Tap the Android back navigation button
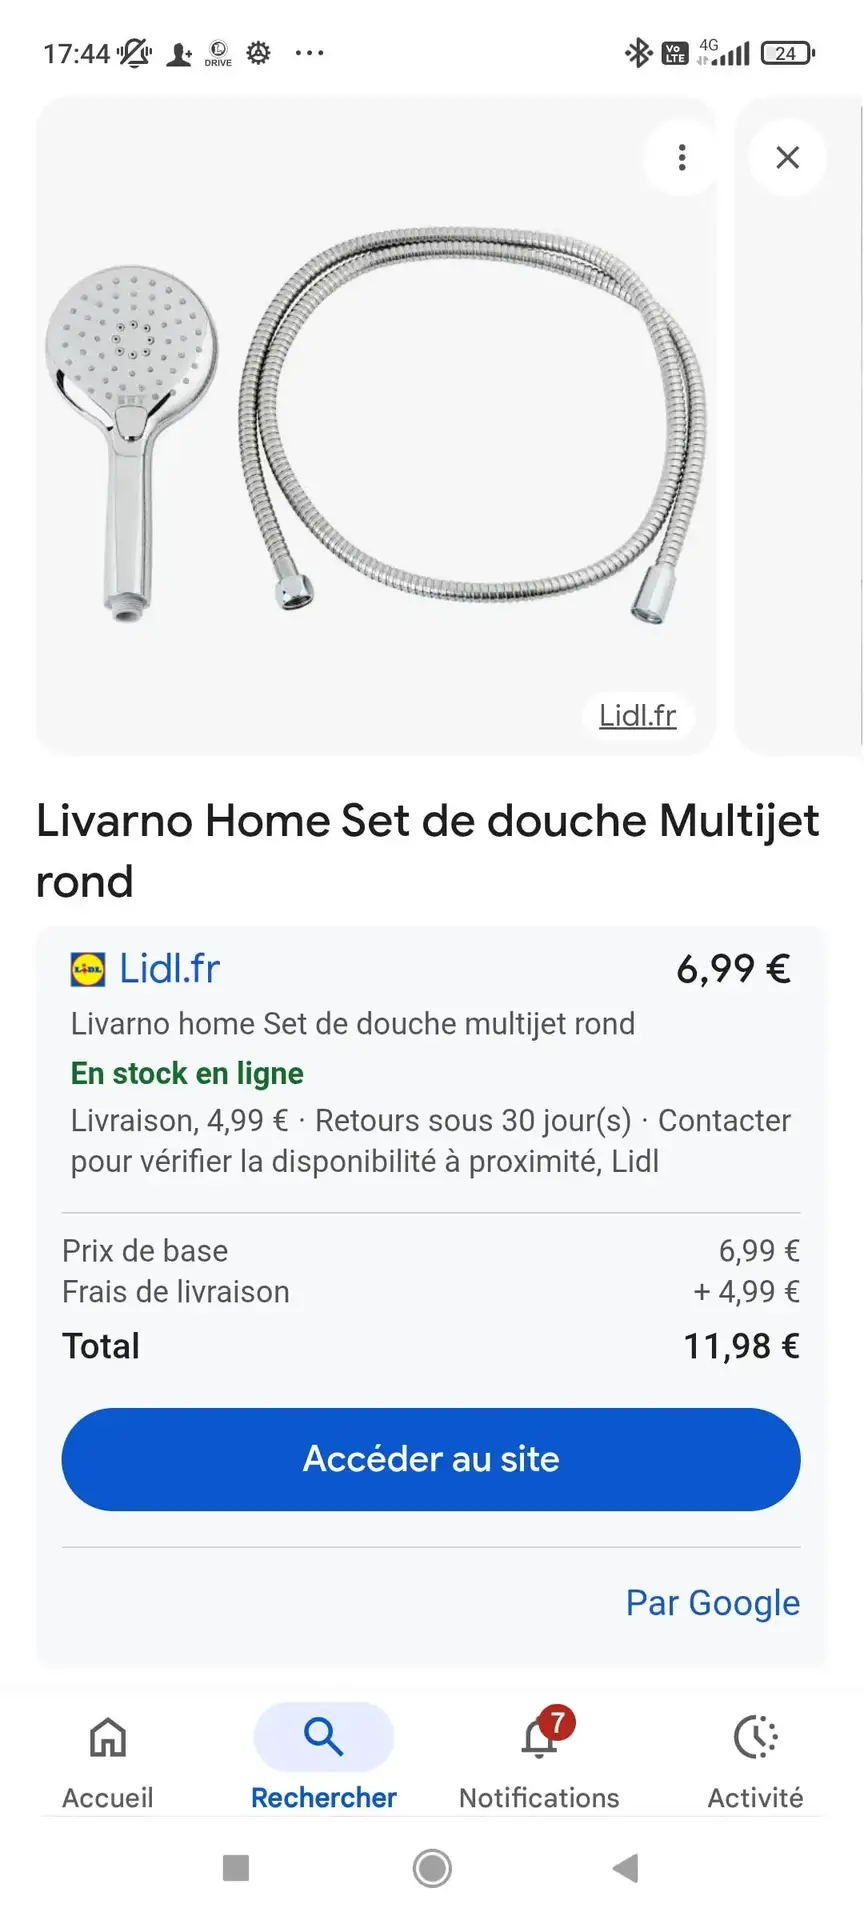 626,1867
